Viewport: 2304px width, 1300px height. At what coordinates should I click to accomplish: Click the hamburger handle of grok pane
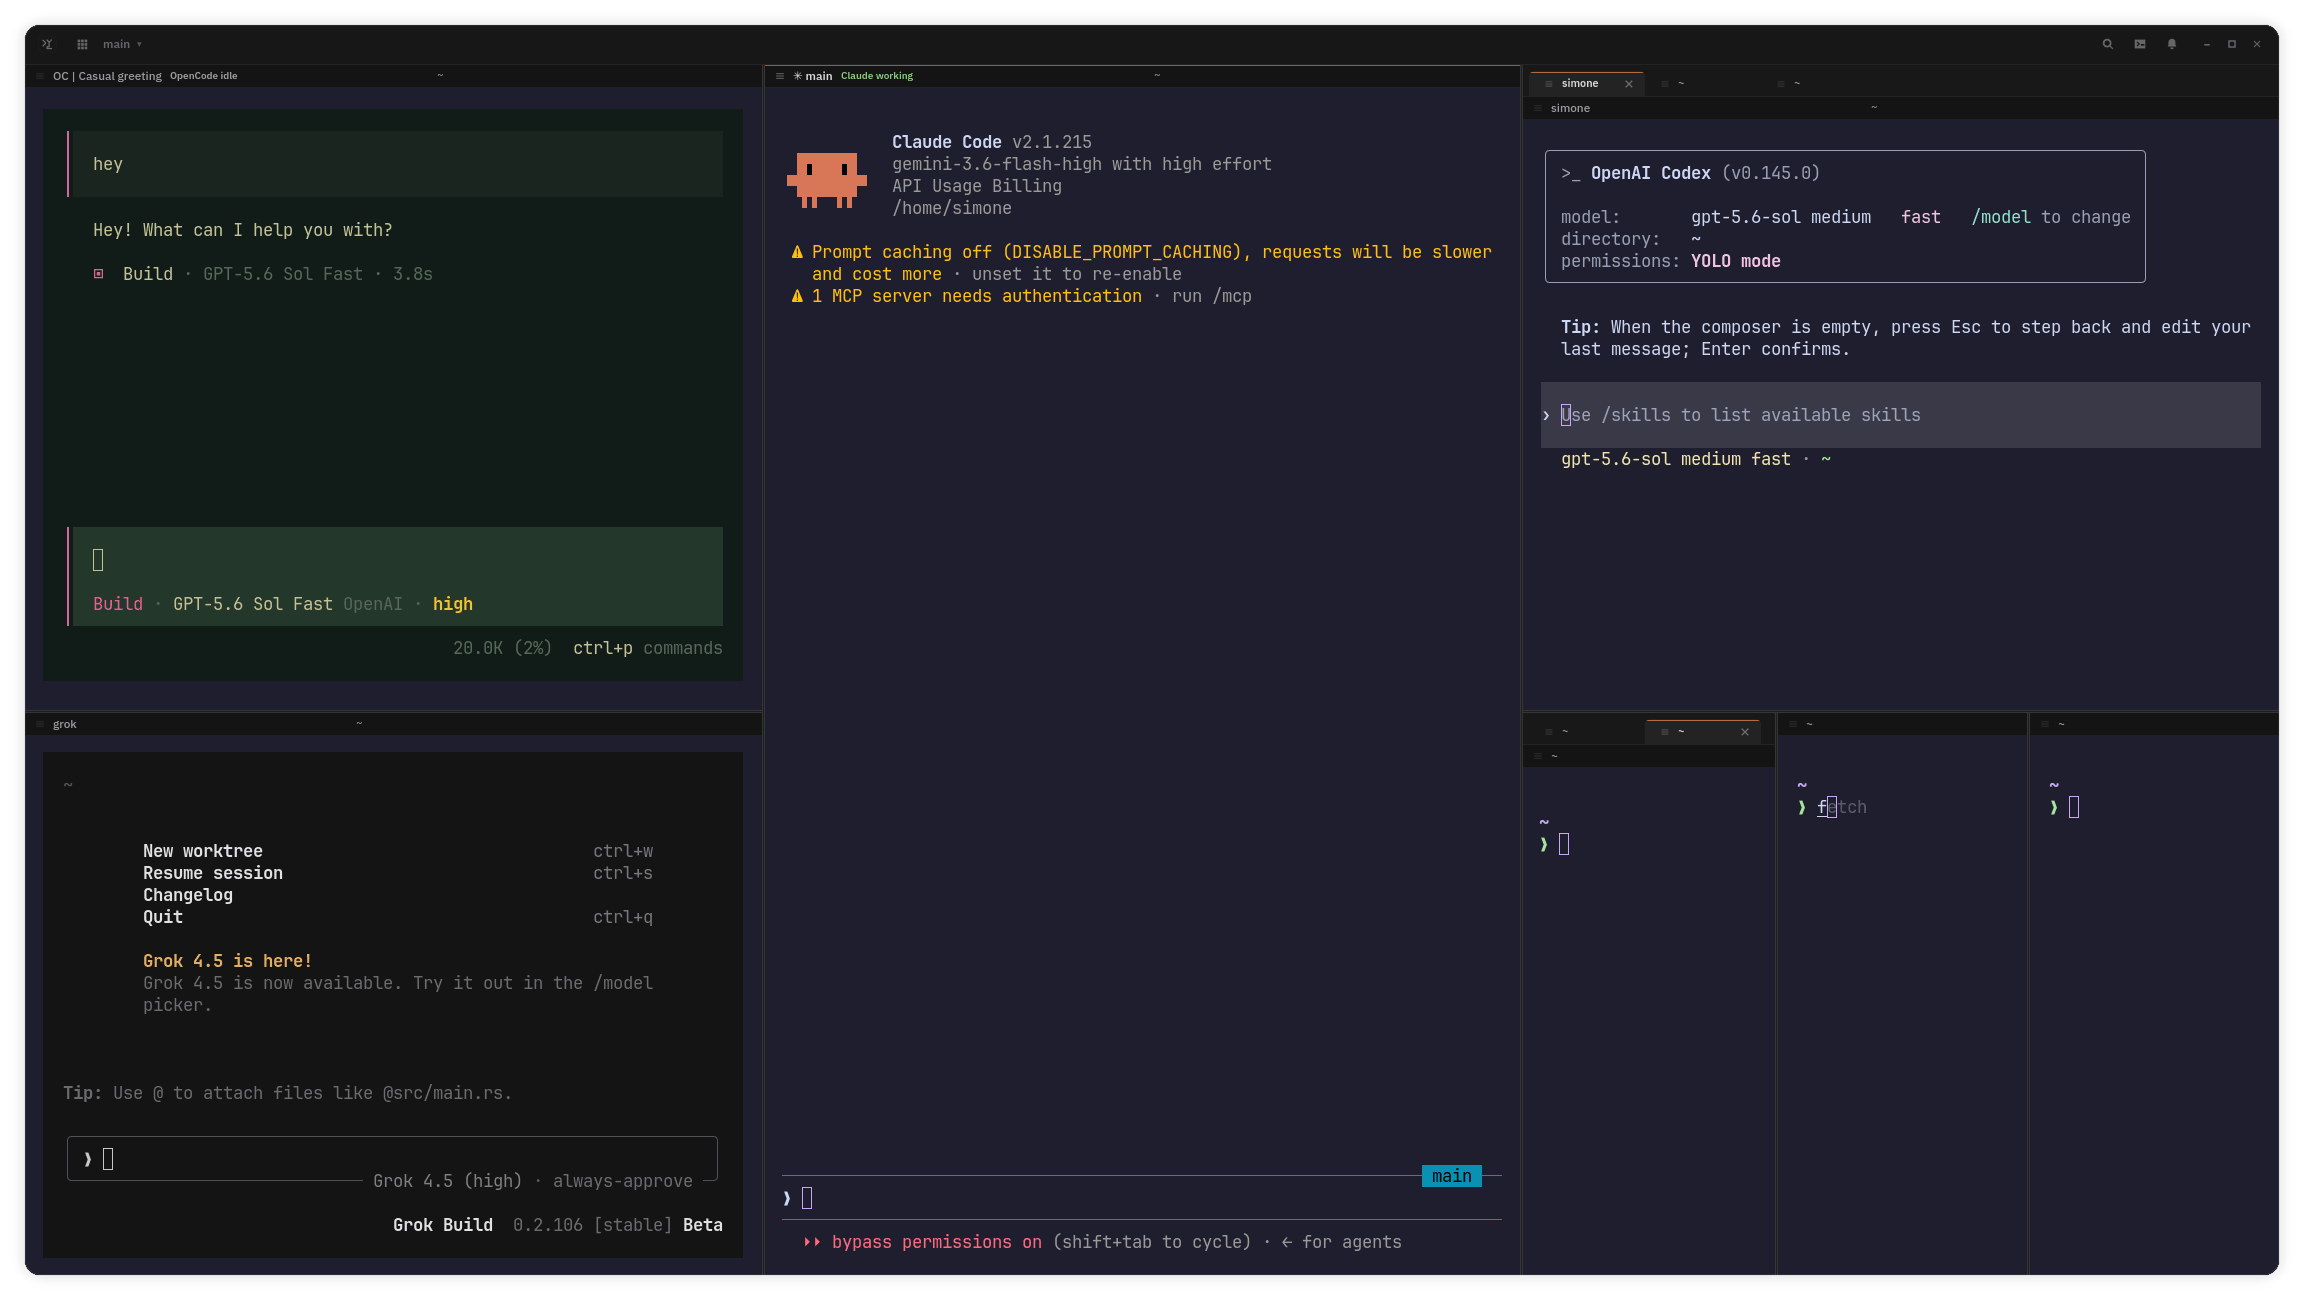tap(40, 724)
